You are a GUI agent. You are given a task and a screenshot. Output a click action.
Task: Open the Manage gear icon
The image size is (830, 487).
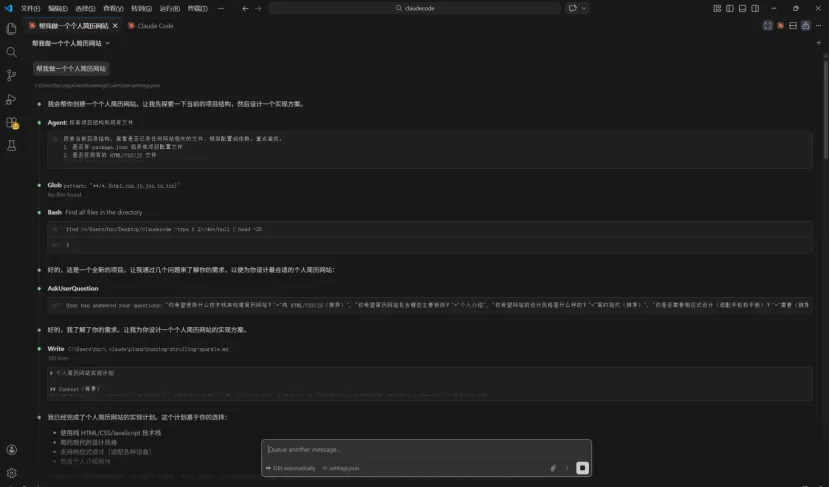pos(11,473)
